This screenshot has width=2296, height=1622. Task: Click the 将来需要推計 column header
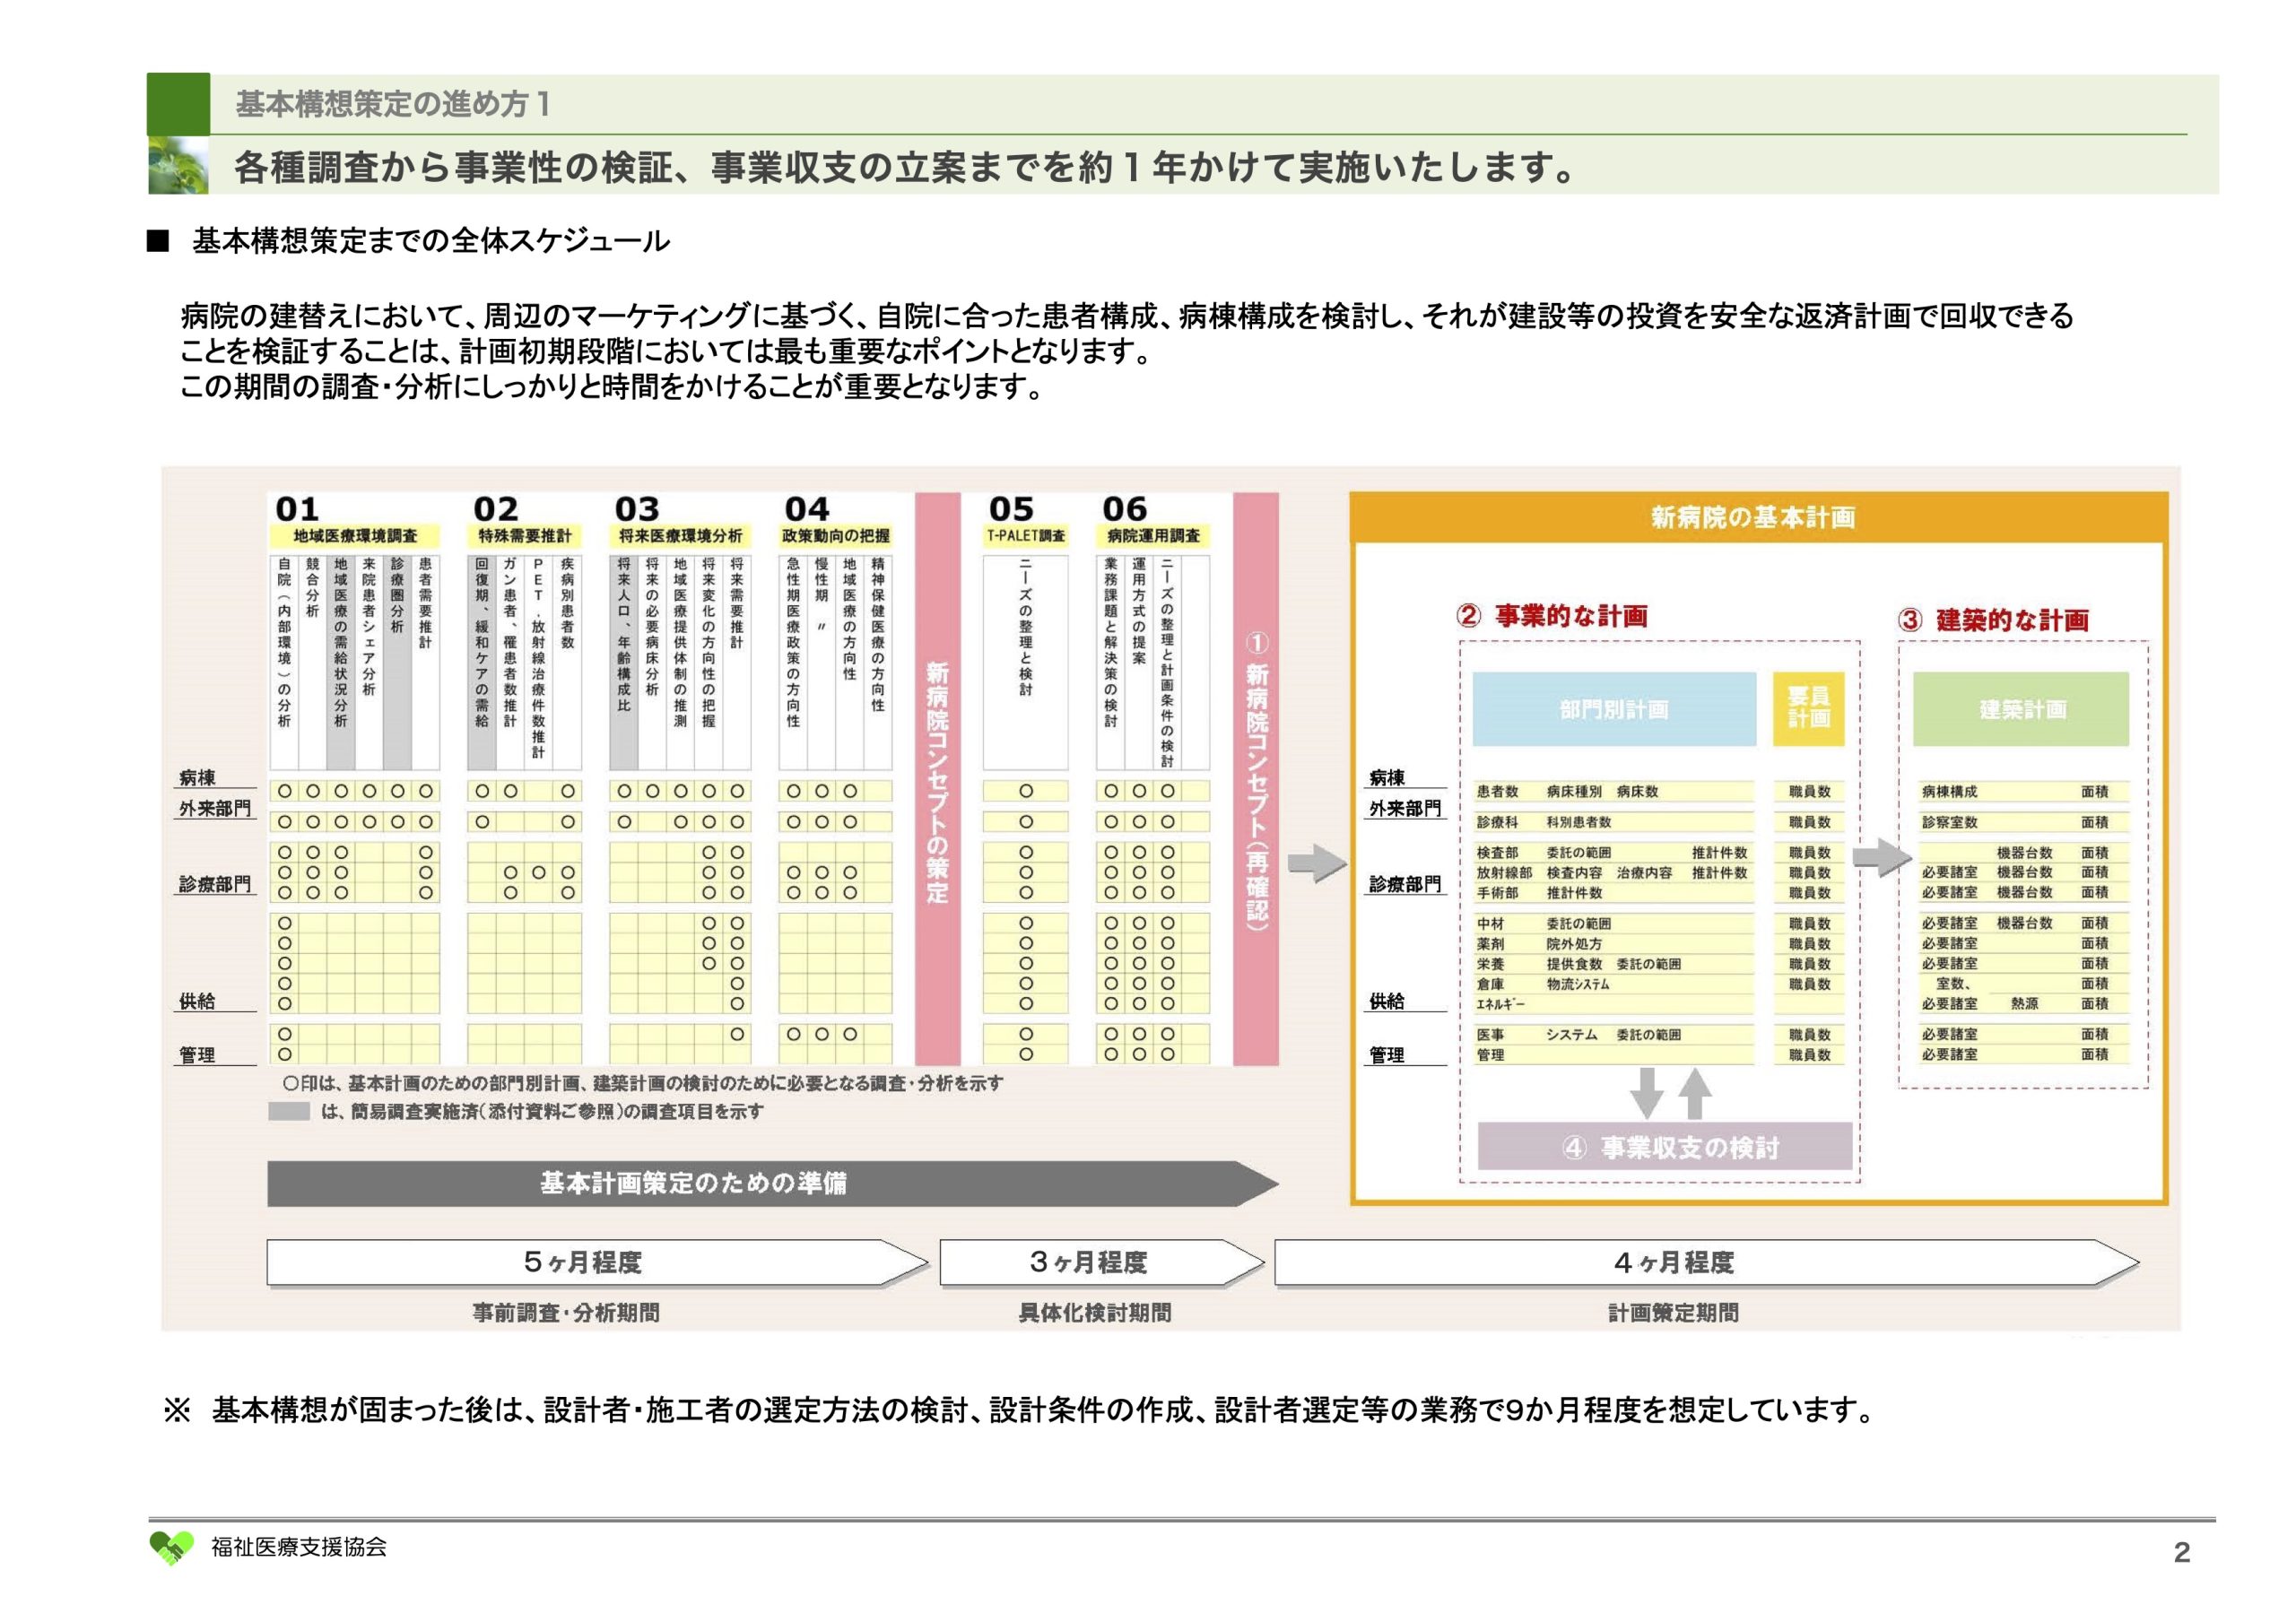click(737, 603)
